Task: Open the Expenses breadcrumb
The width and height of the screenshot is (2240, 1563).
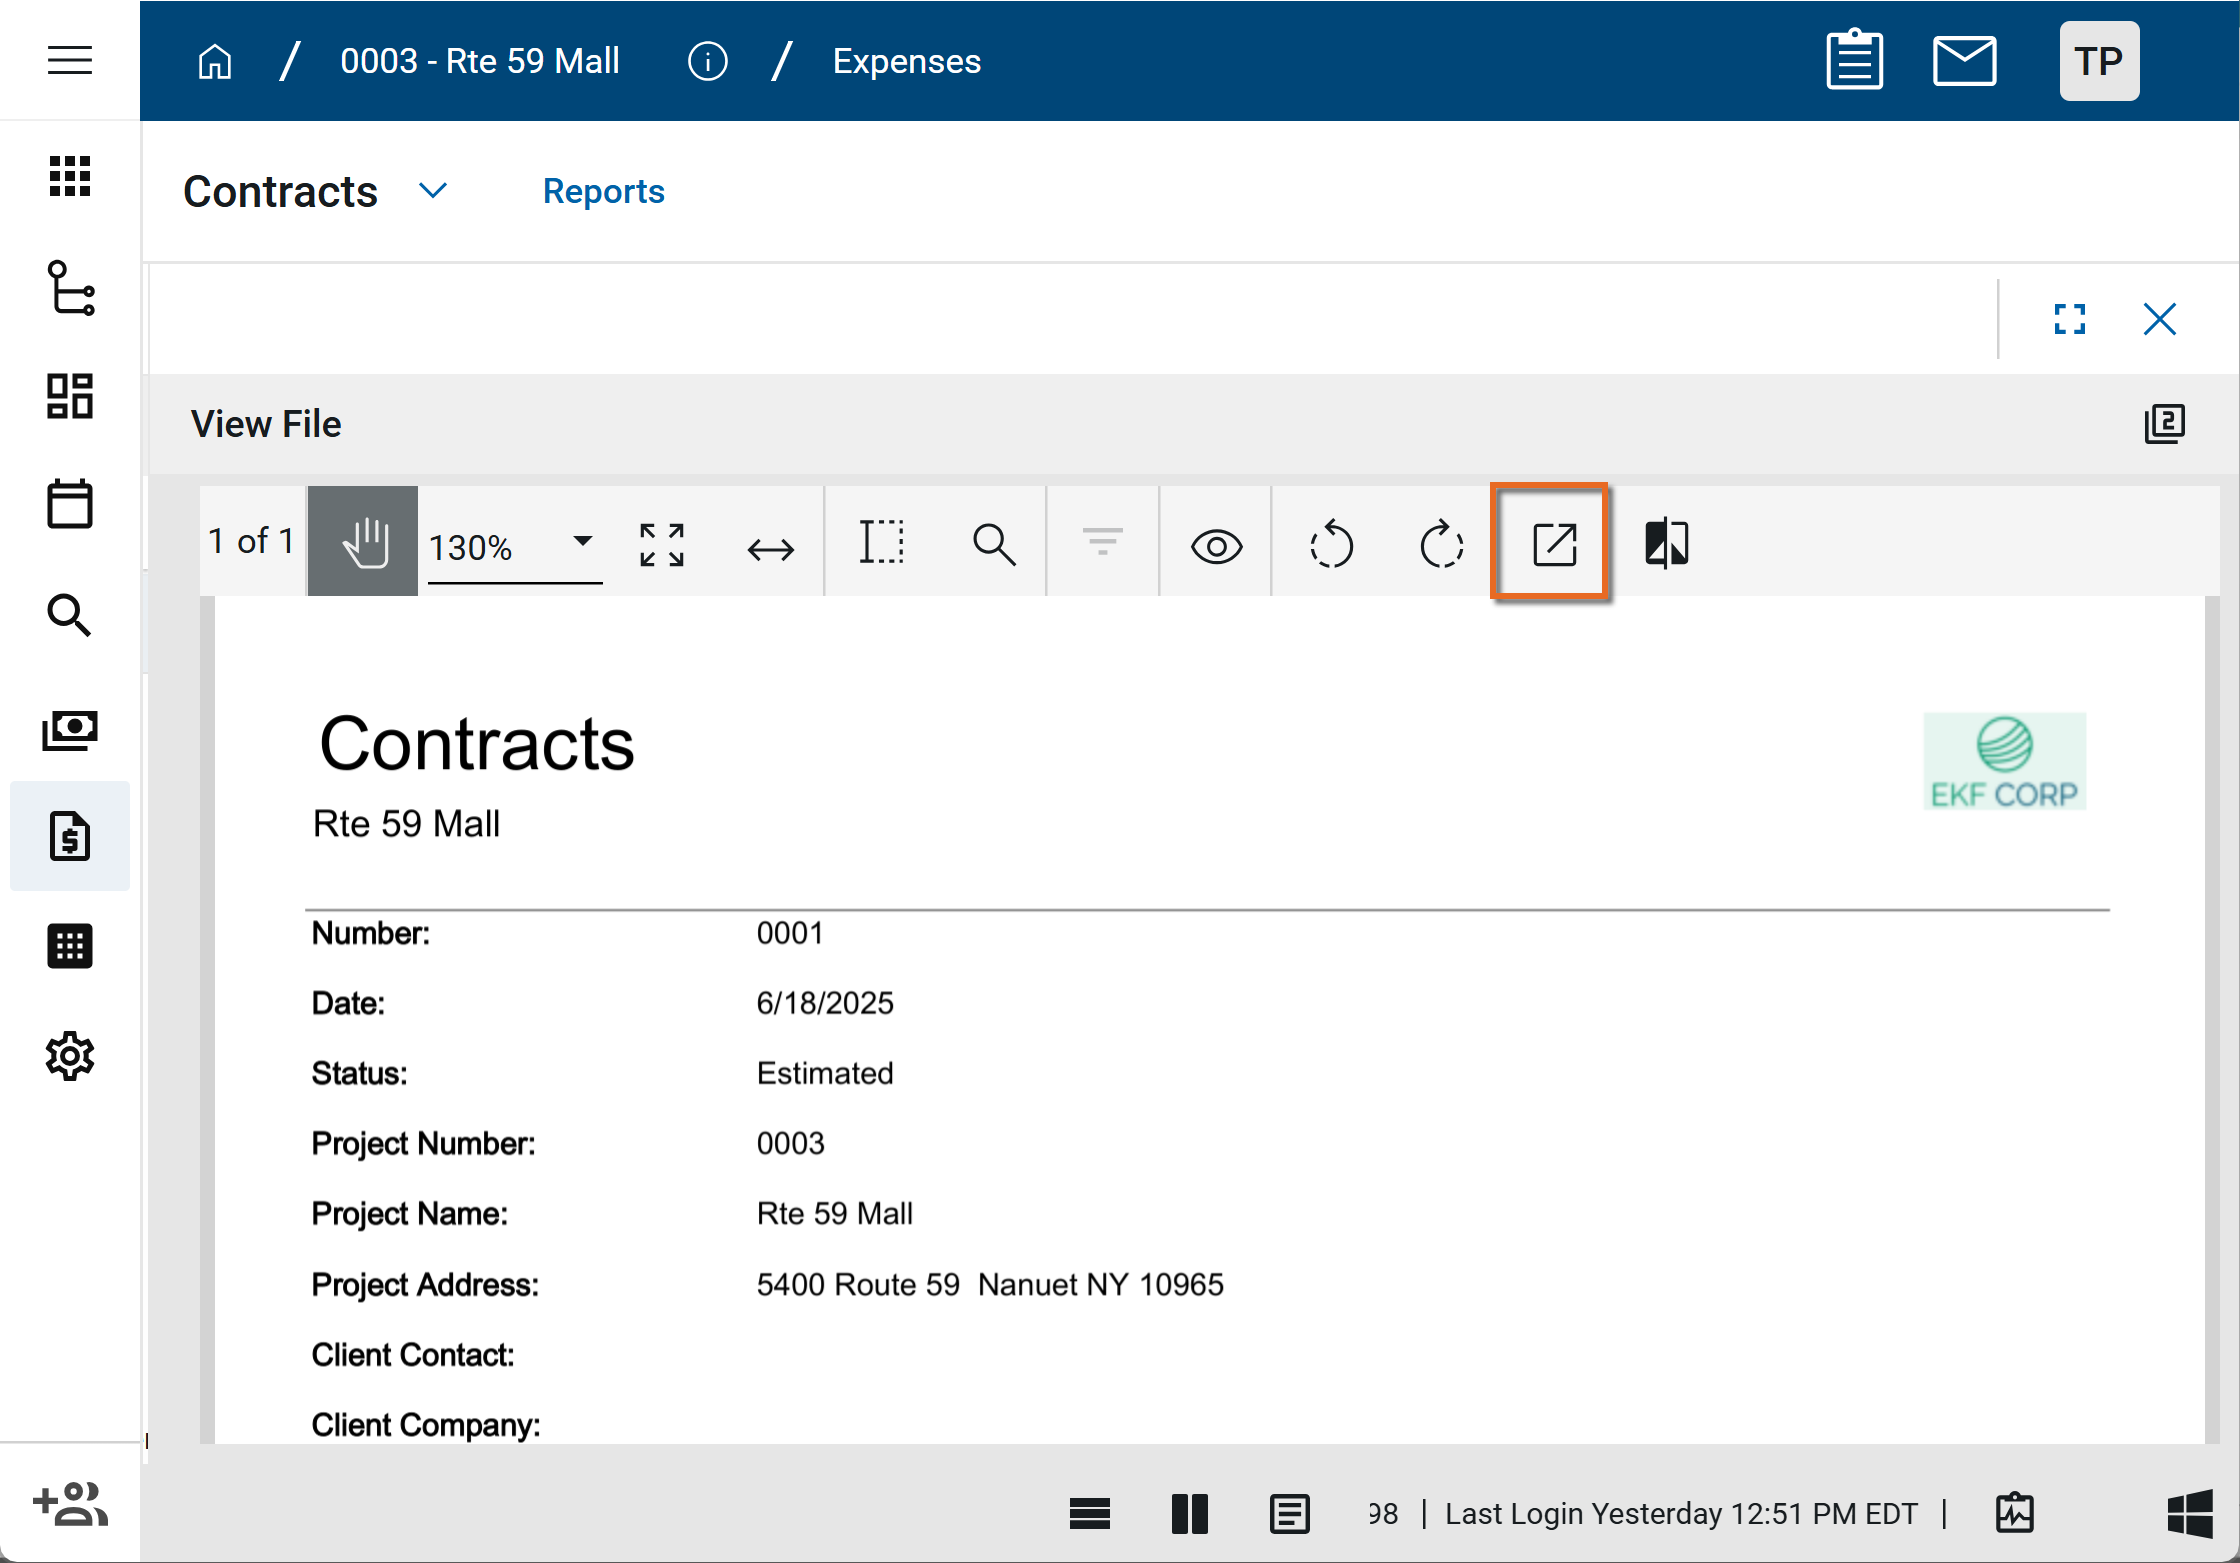Action: (906, 61)
